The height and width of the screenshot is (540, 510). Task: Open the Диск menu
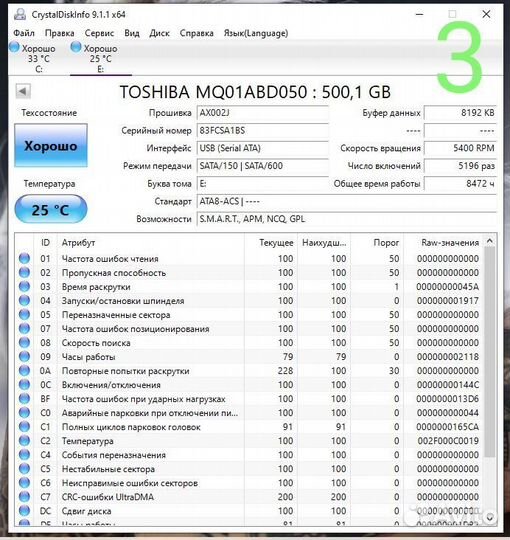click(x=159, y=33)
